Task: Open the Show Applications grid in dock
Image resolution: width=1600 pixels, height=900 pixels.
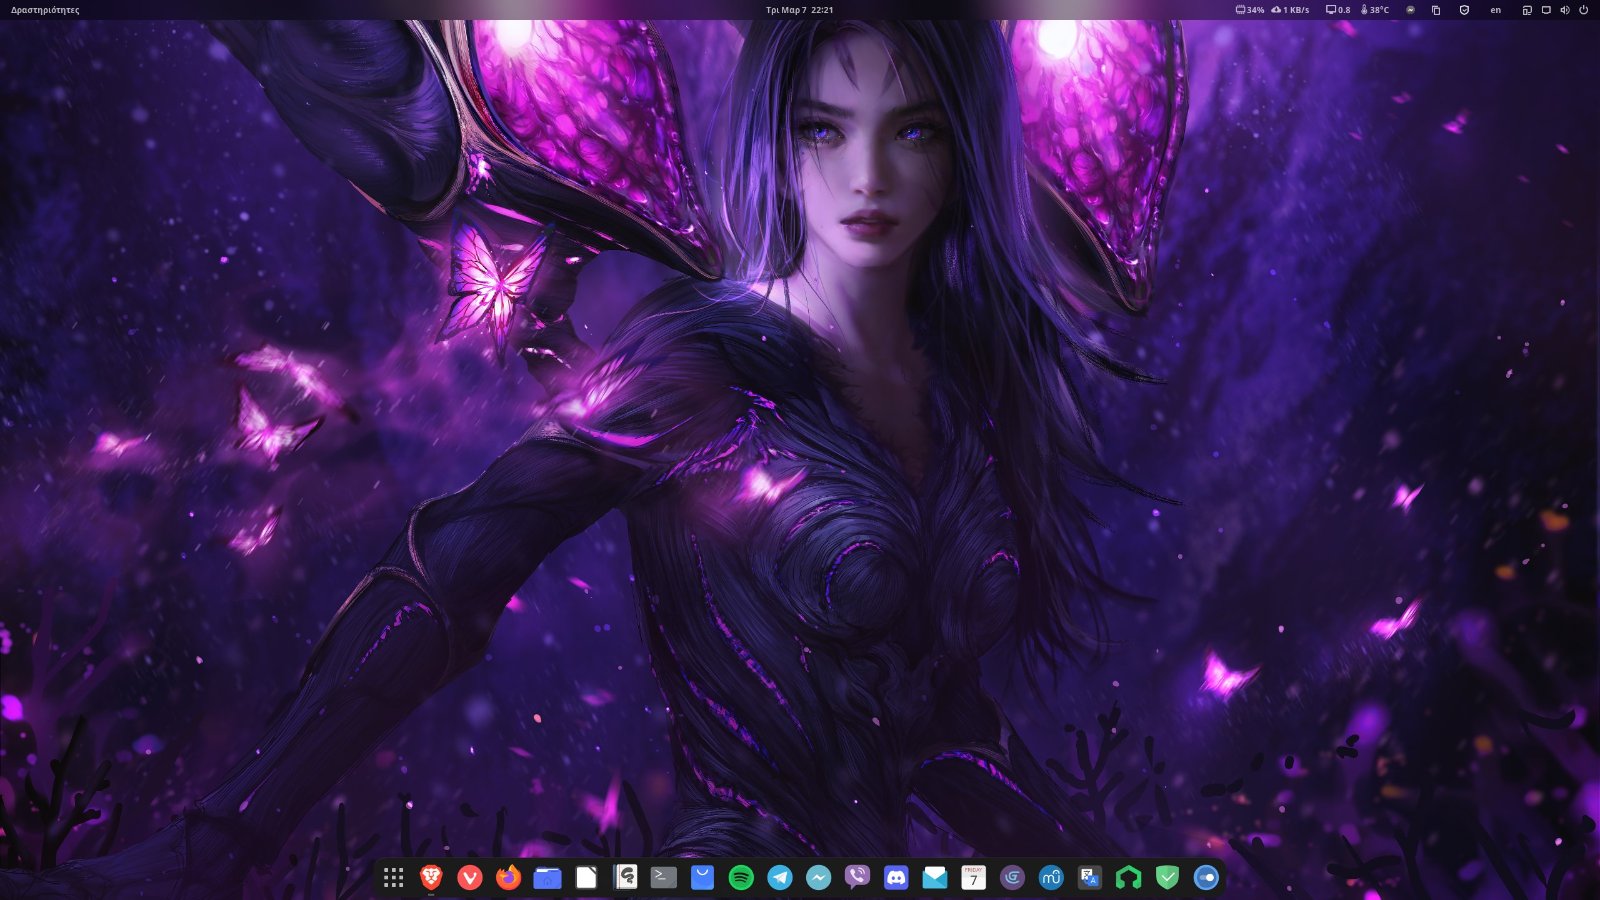Action: click(x=393, y=878)
